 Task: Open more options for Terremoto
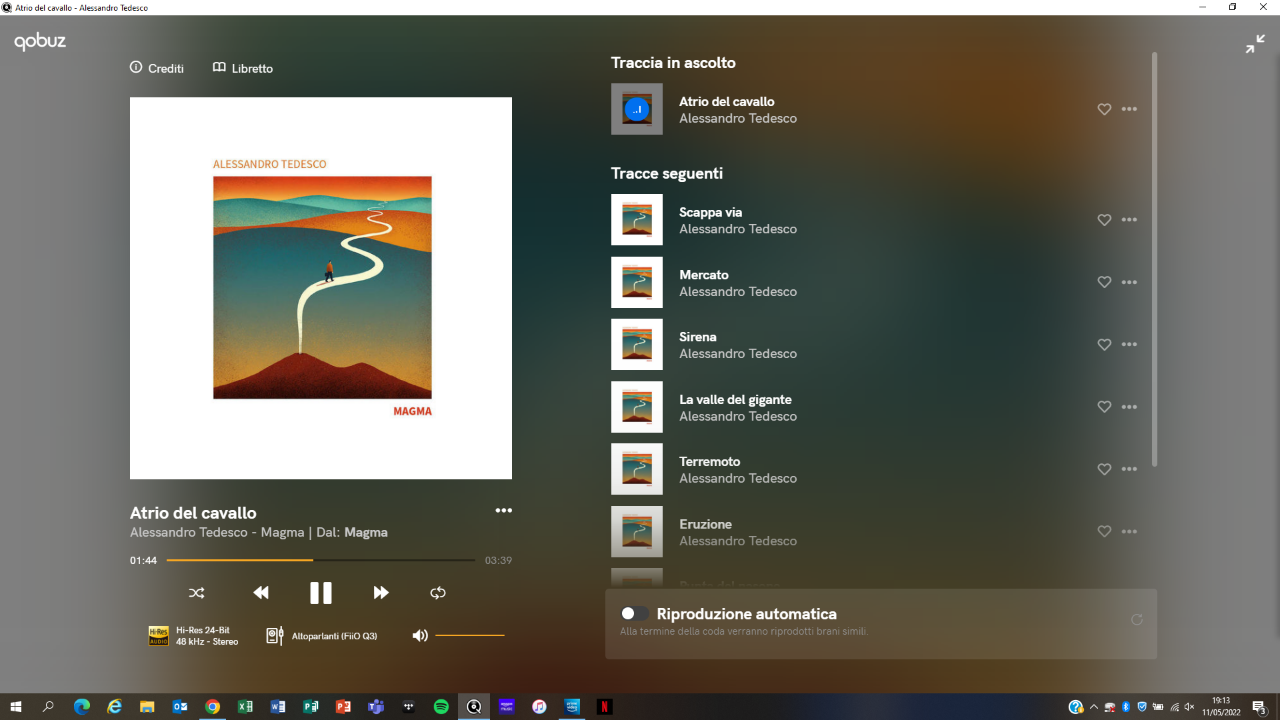point(1129,469)
